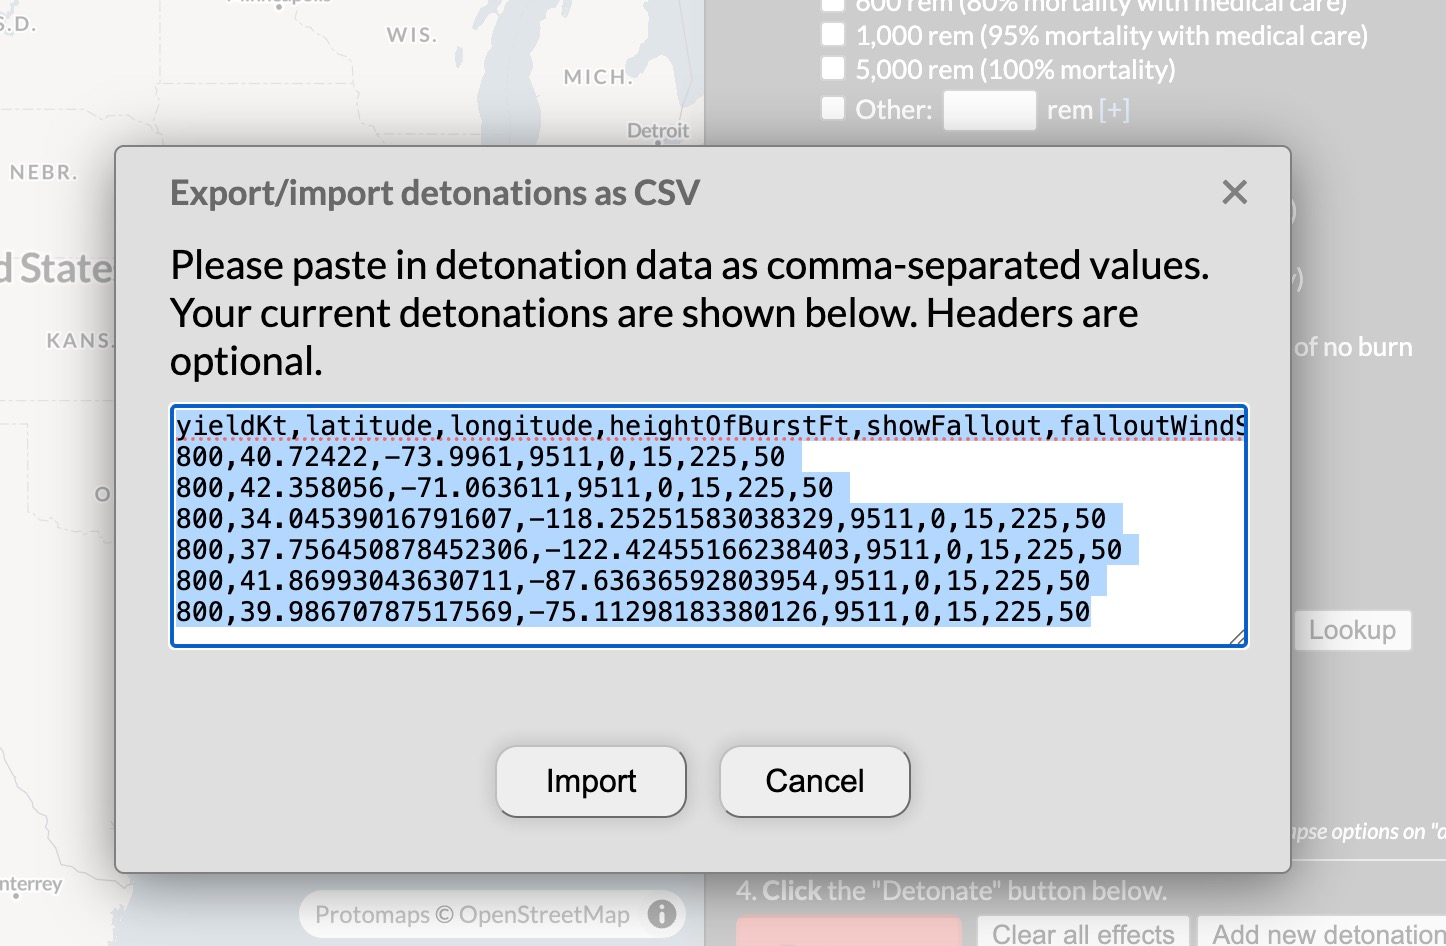Check the Other rem checkbox
Viewport: 1446px width, 946px height.
(833, 108)
